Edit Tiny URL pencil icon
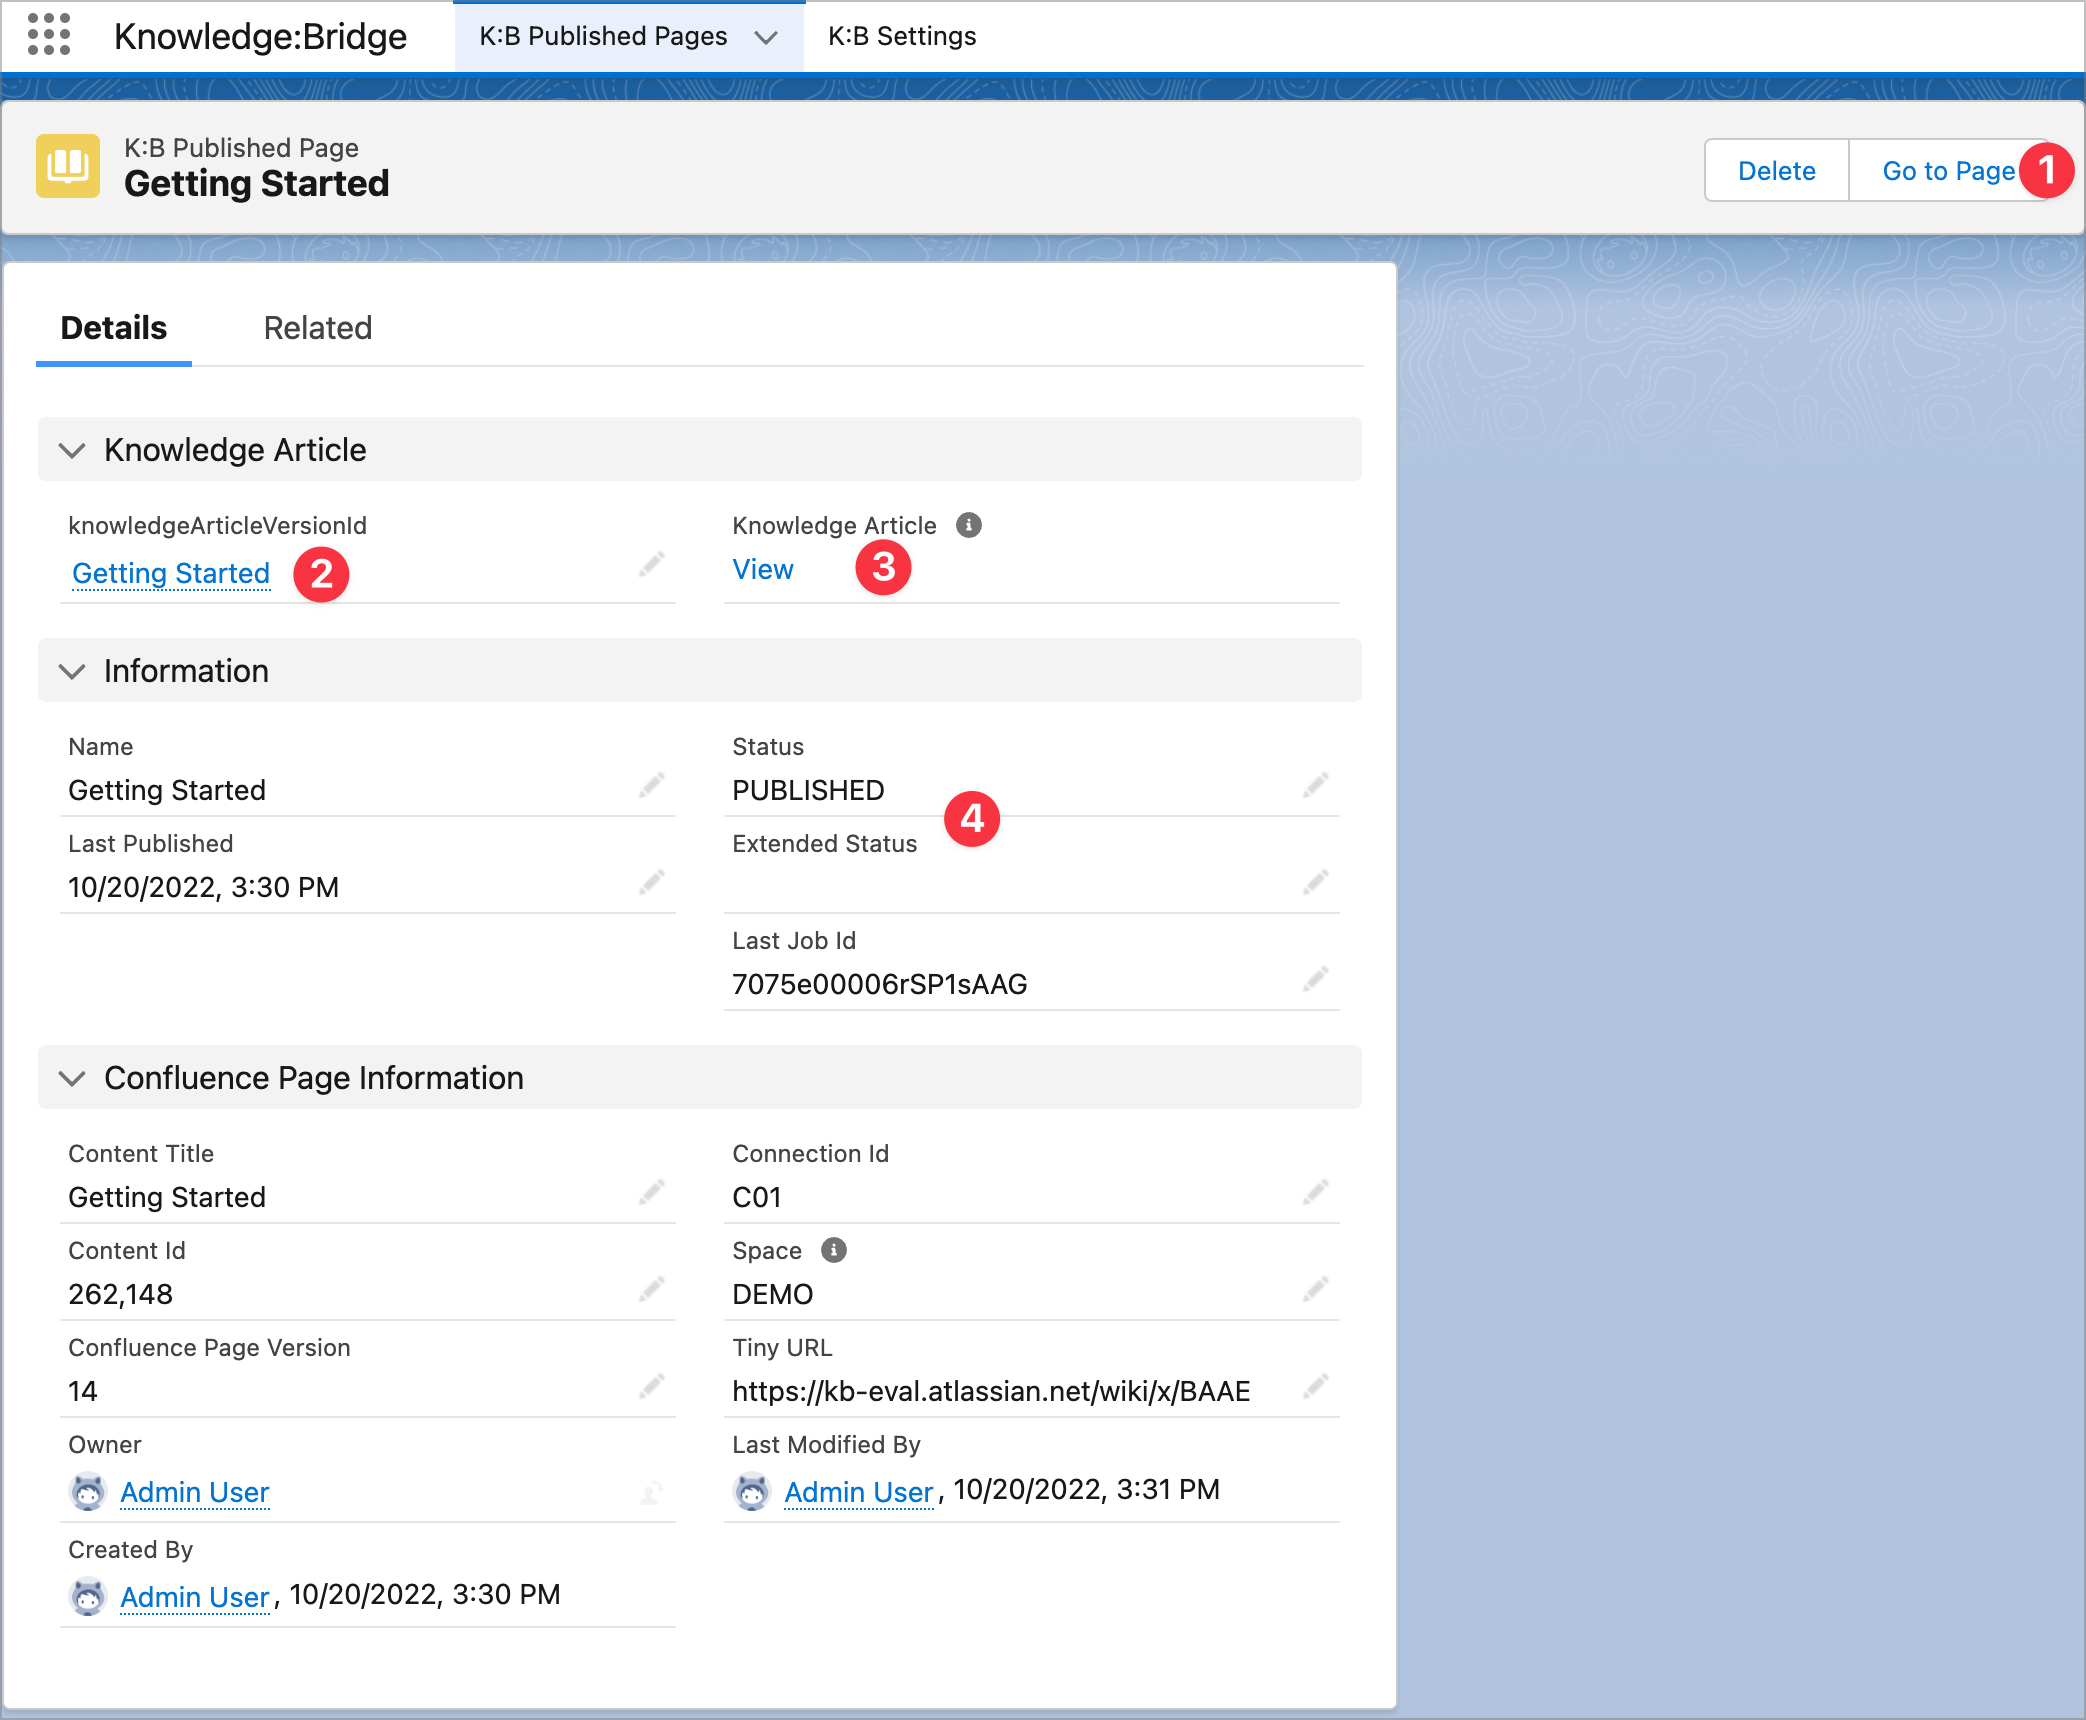This screenshot has height=1720, width=2086. pyautogui.click(x=1315, y=1387)
